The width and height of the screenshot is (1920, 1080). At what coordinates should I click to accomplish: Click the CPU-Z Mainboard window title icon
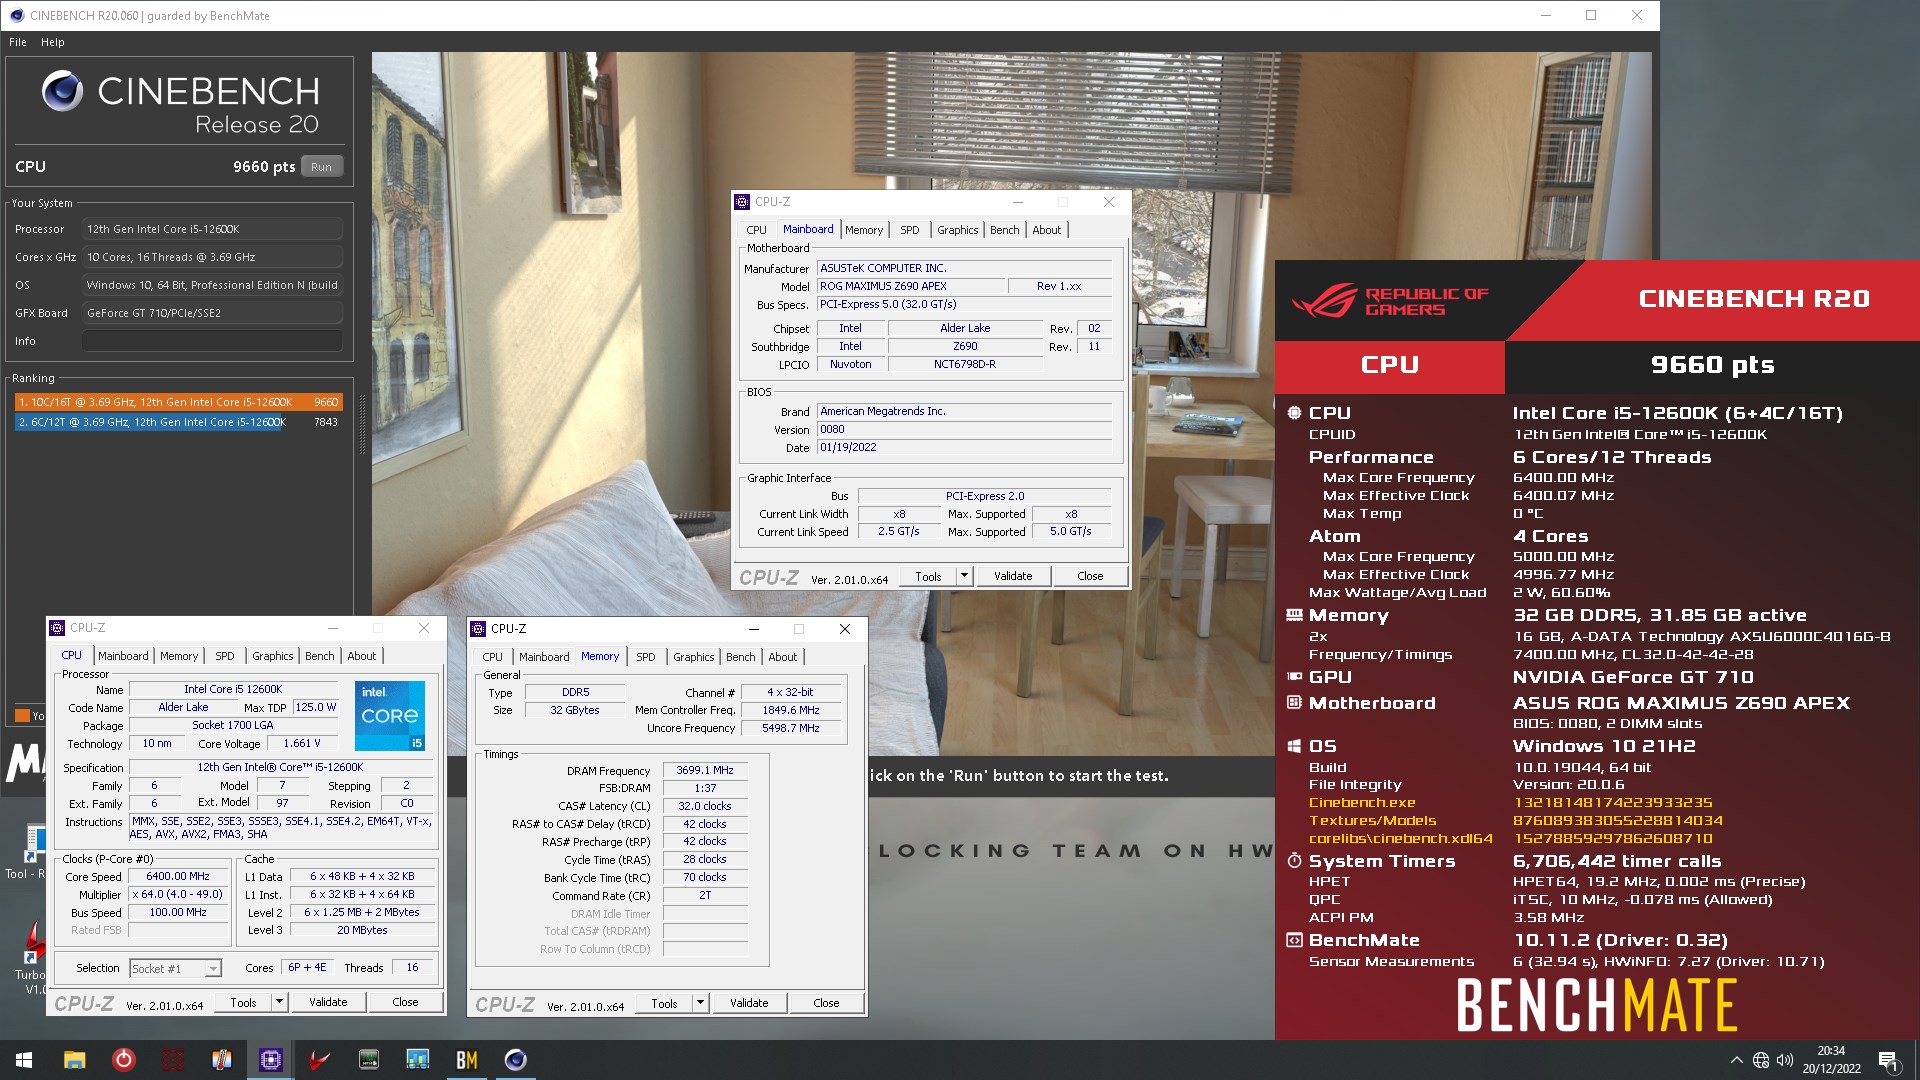pos(742,202)
